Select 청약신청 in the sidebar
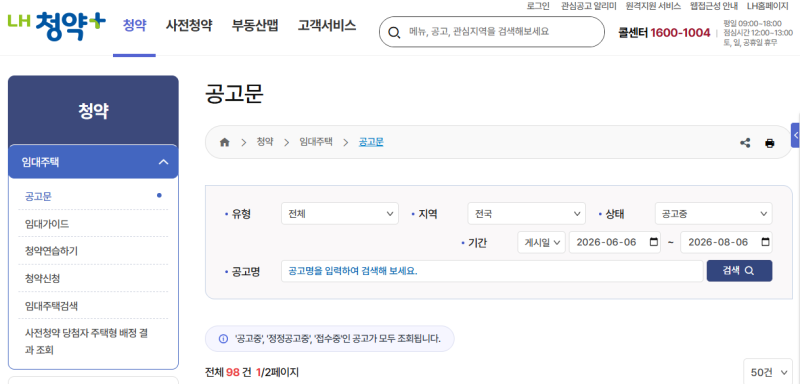800x384 pixels. (42, 278)
